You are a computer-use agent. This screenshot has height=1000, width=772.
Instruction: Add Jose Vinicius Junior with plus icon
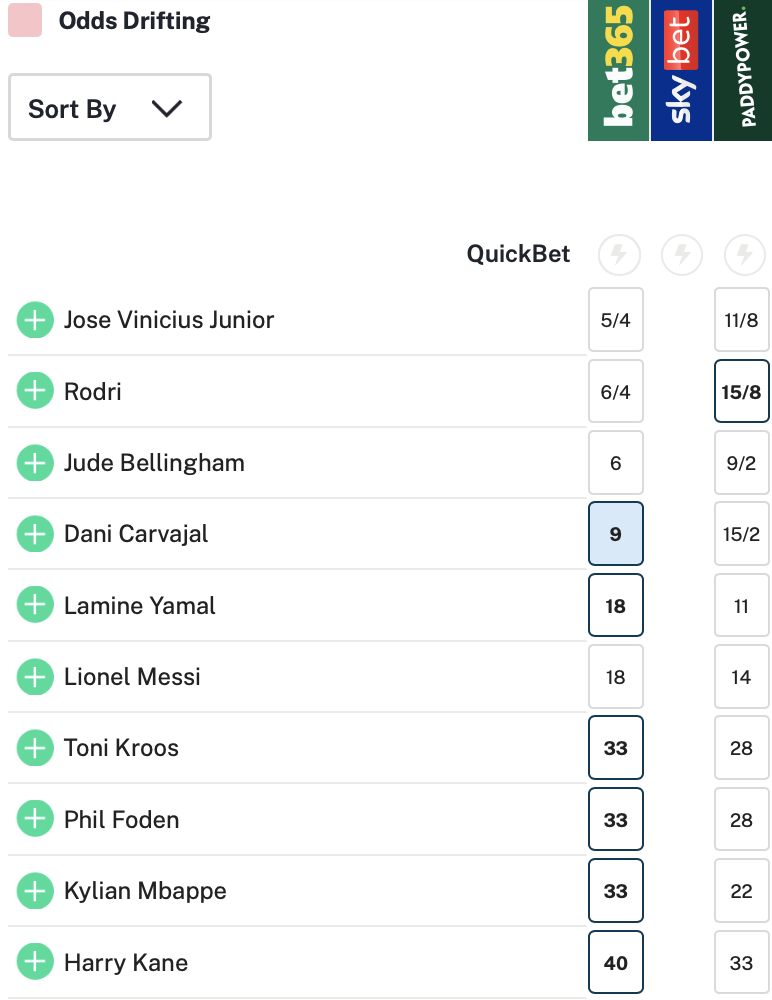35,320
